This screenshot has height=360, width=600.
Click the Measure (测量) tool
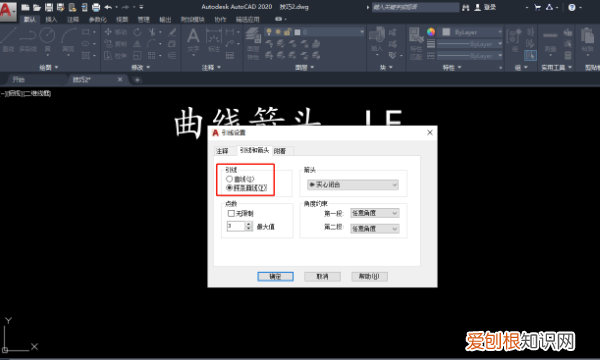click(550, 41)
